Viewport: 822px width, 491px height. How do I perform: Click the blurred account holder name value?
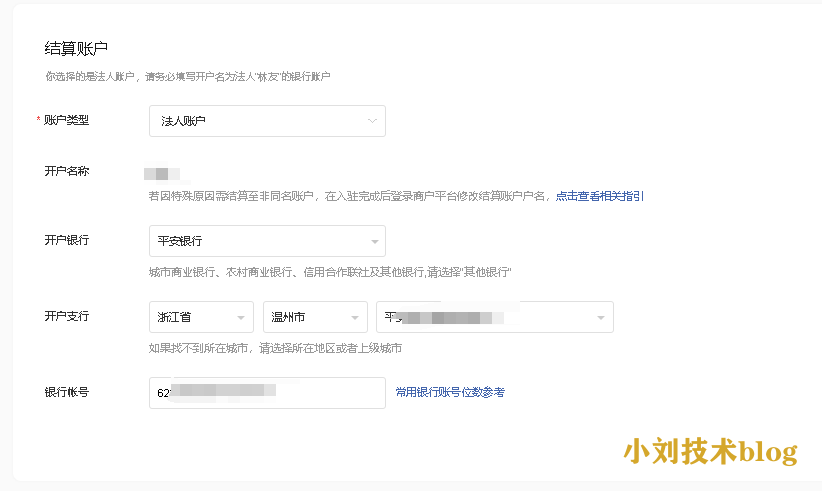pyautogui.click(x=161, y=174)
